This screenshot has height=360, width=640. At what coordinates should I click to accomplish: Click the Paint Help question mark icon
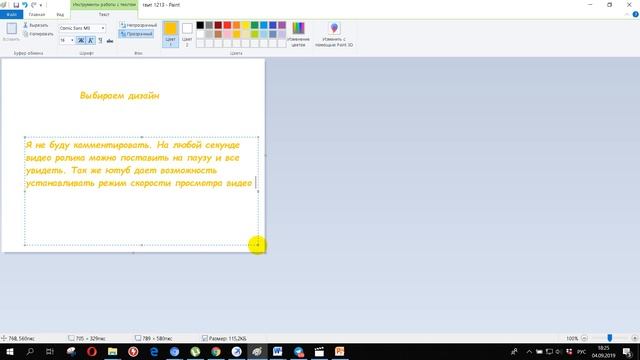tap(635, 14)
